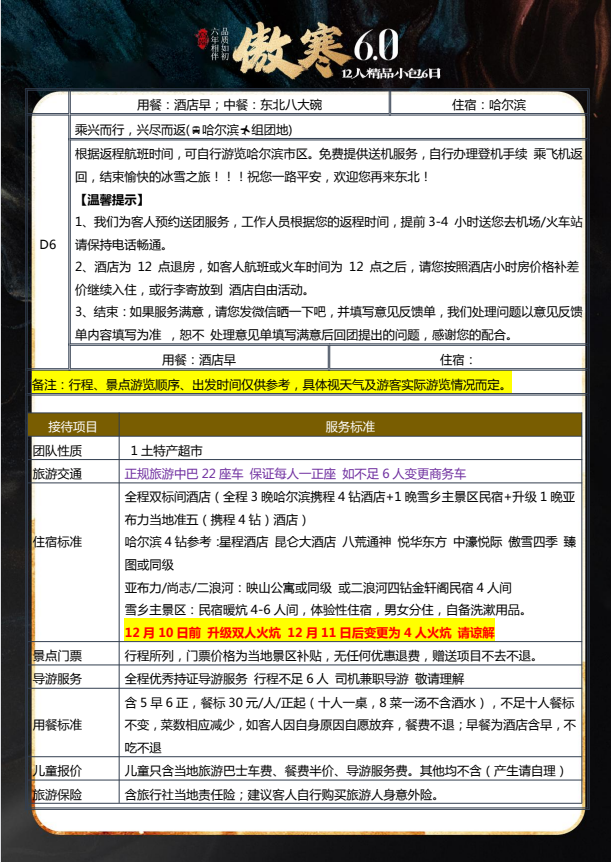Select purple text 正规旅游中巴 22 座车
Viewport: 611px width, 862px height.
click(184, 474)
